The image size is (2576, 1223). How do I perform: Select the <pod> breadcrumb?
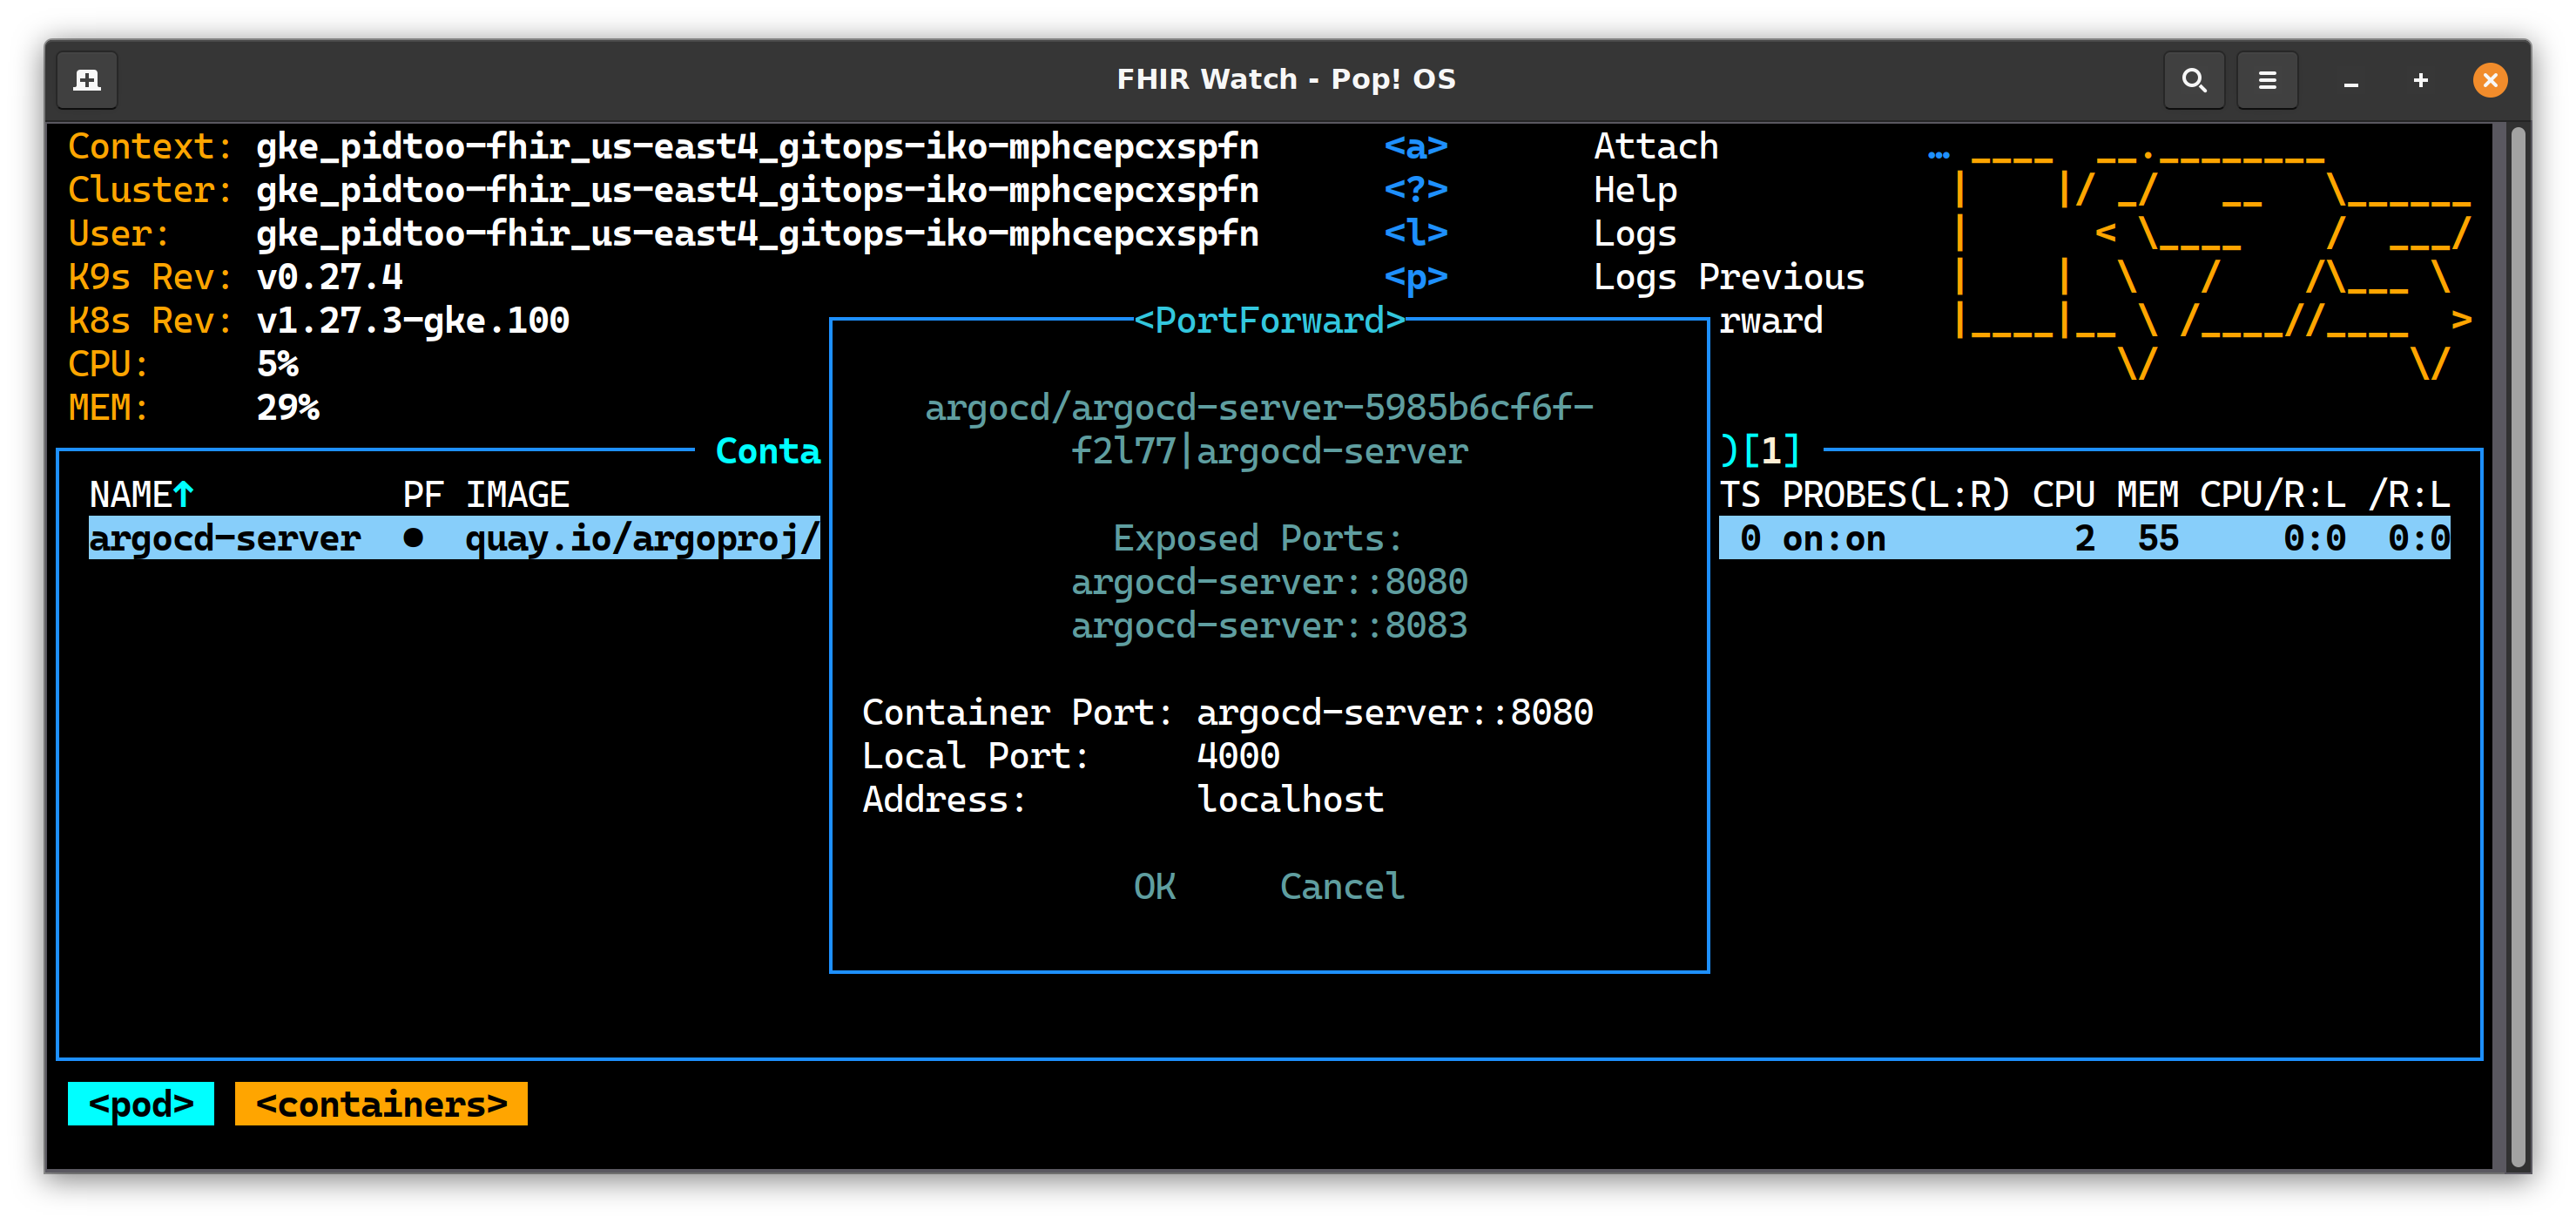(141, 1103)
